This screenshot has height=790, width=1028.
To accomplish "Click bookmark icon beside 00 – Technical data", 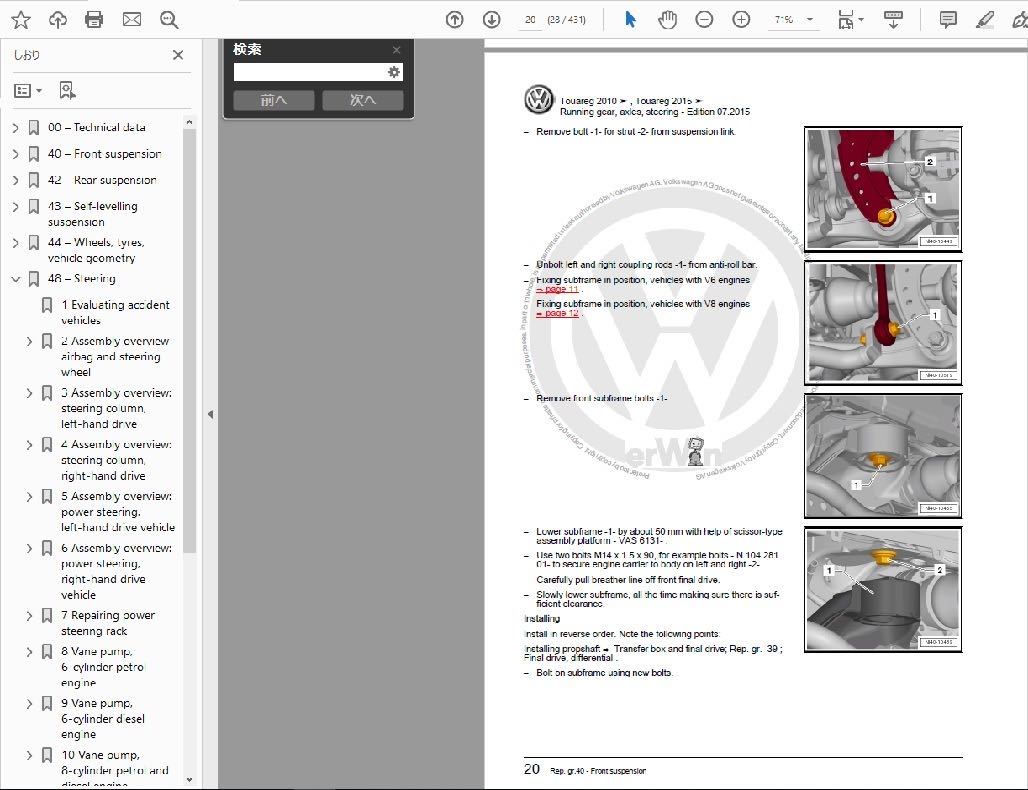I will pos(33,127).
